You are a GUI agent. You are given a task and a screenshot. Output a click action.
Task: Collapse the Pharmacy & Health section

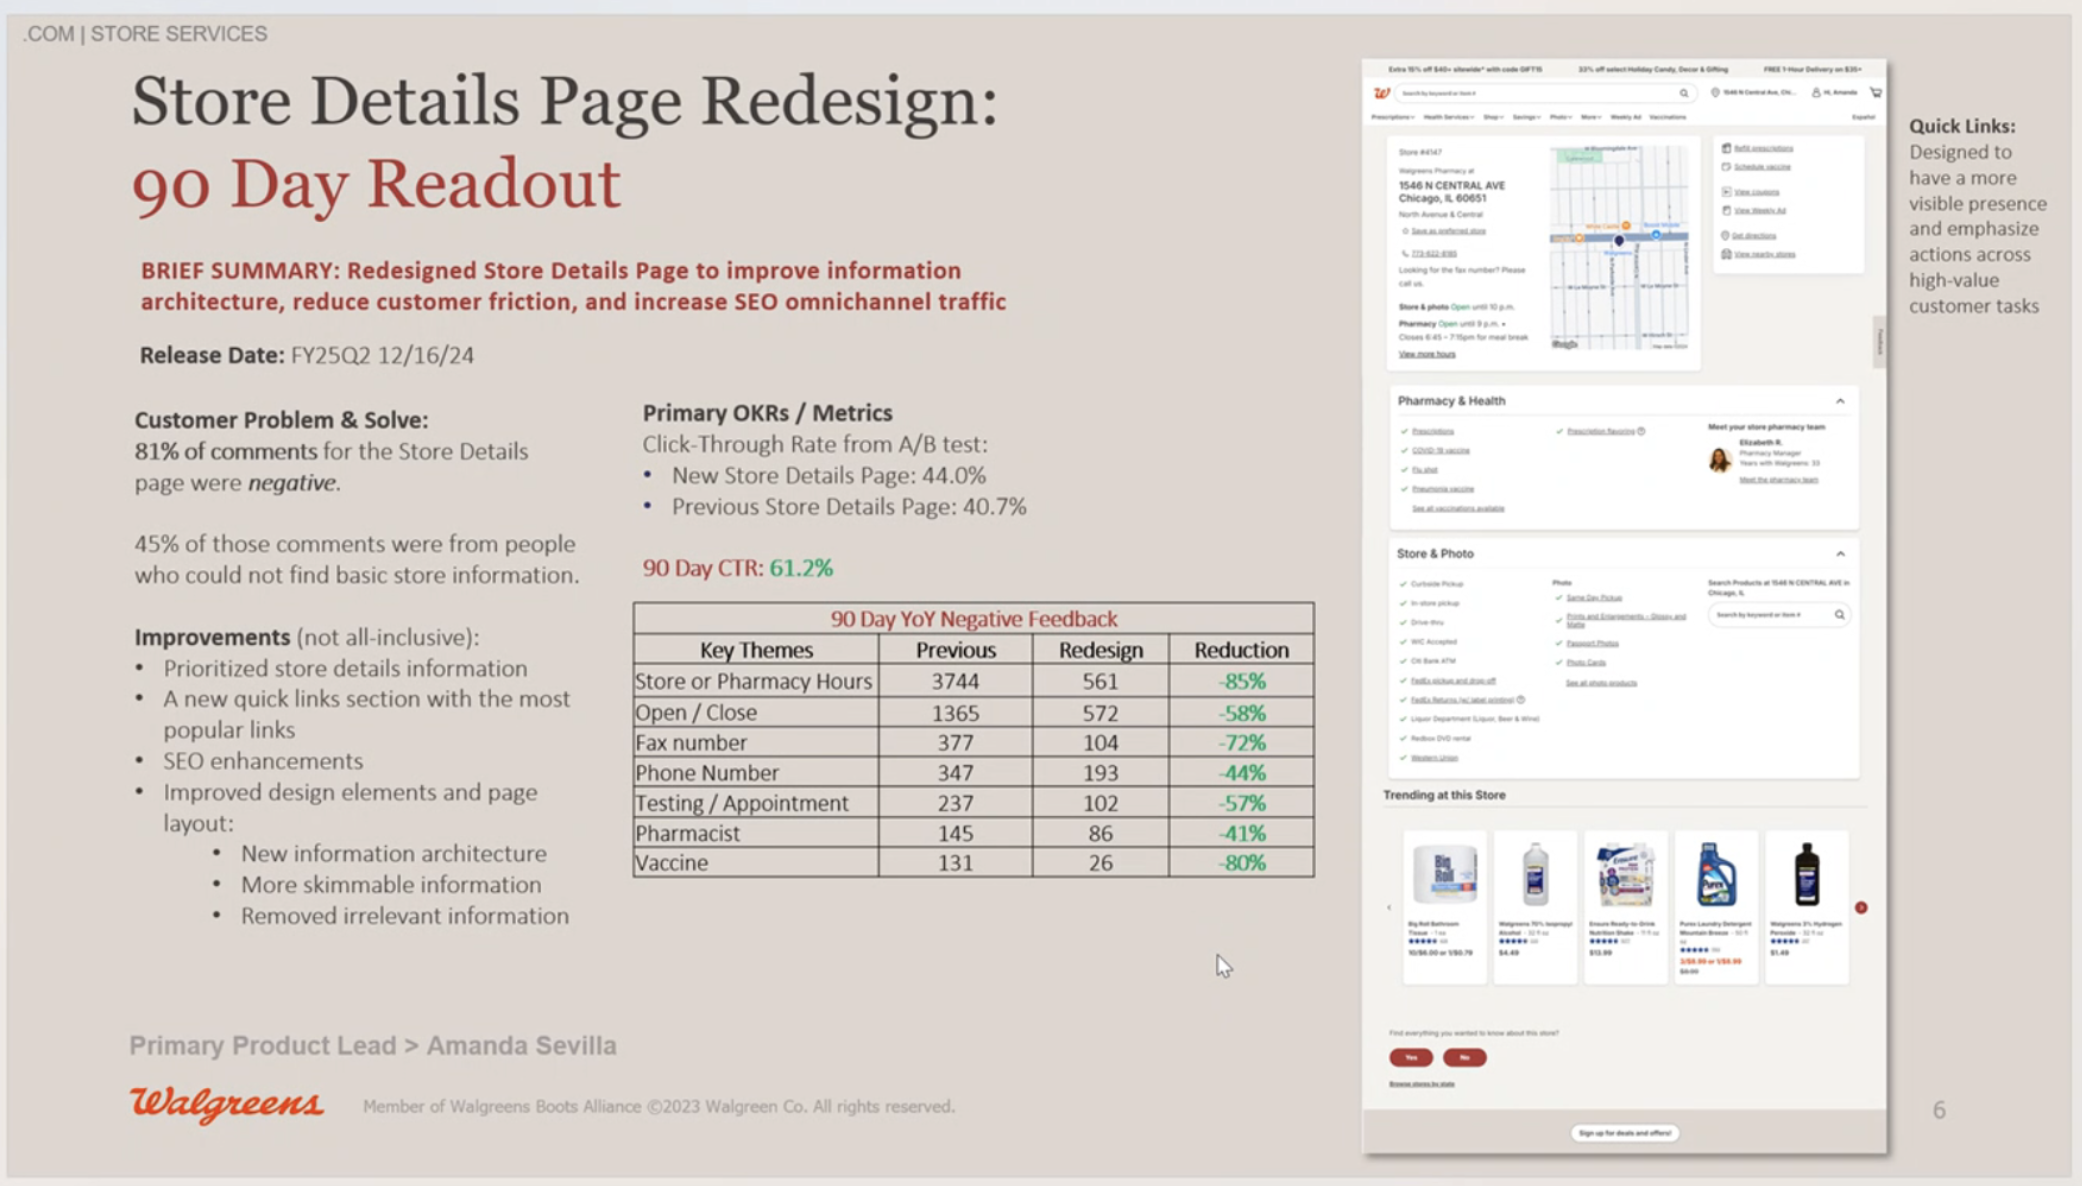1840,401
